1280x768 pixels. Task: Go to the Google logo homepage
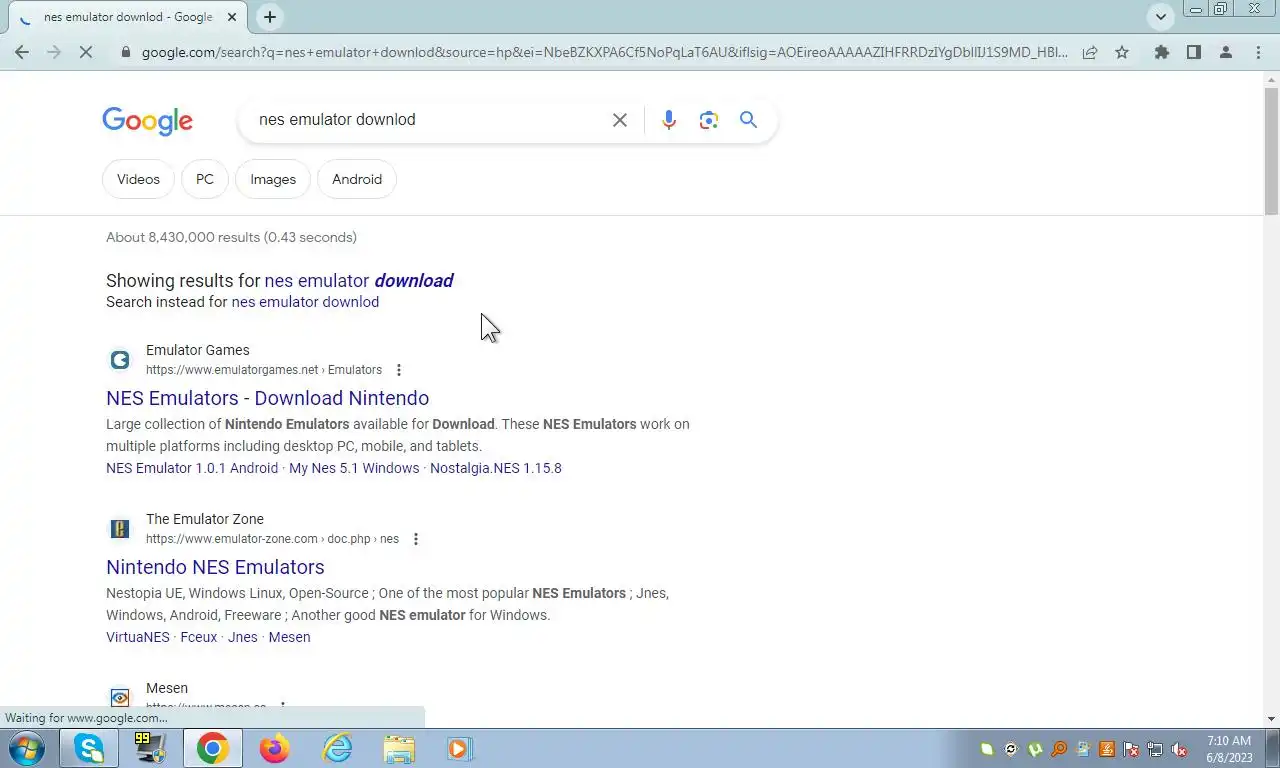[147, 121]
